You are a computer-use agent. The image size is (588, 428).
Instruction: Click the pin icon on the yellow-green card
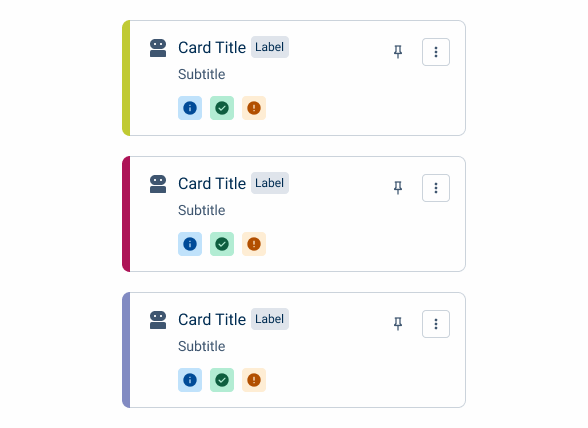[x=398, y=52]
